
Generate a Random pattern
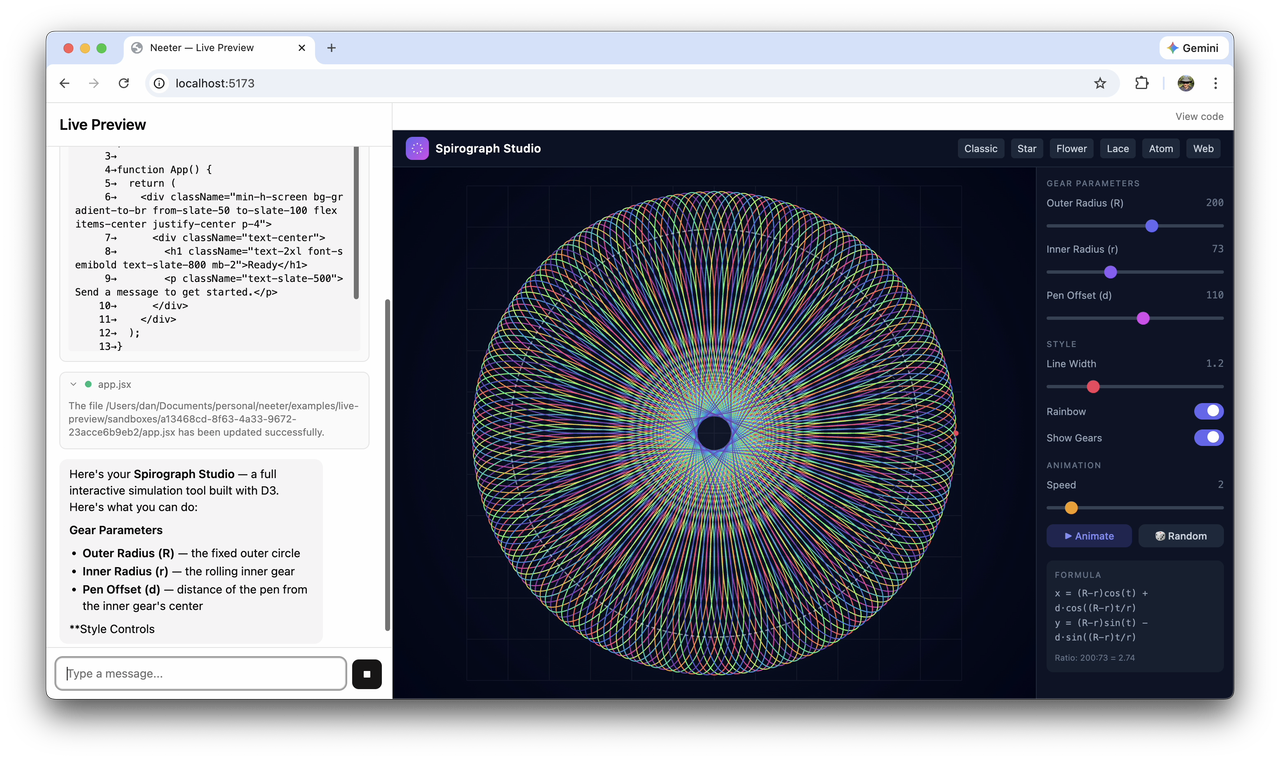(1180, 536)
